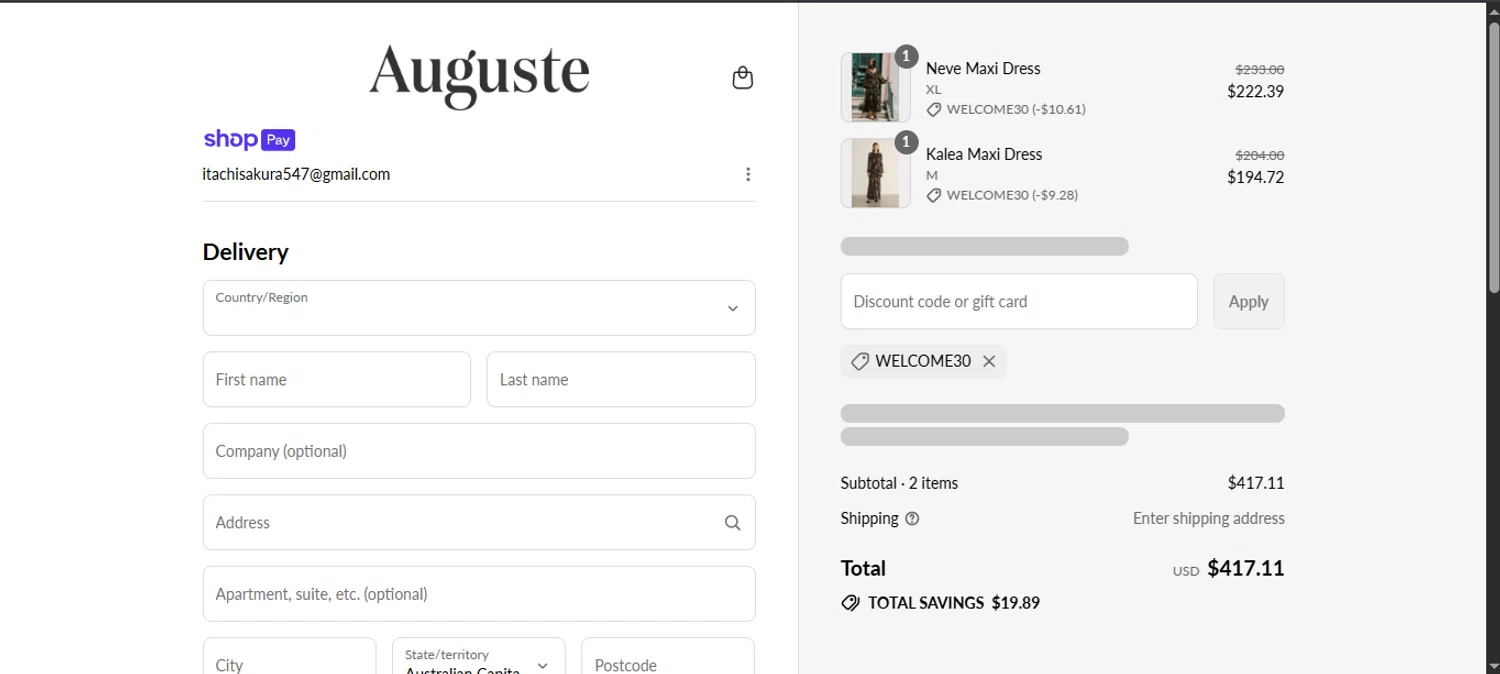This screenshot has width=1500, height=674.
Task: Click the $194.72 price
Action: pos(1256,177)
